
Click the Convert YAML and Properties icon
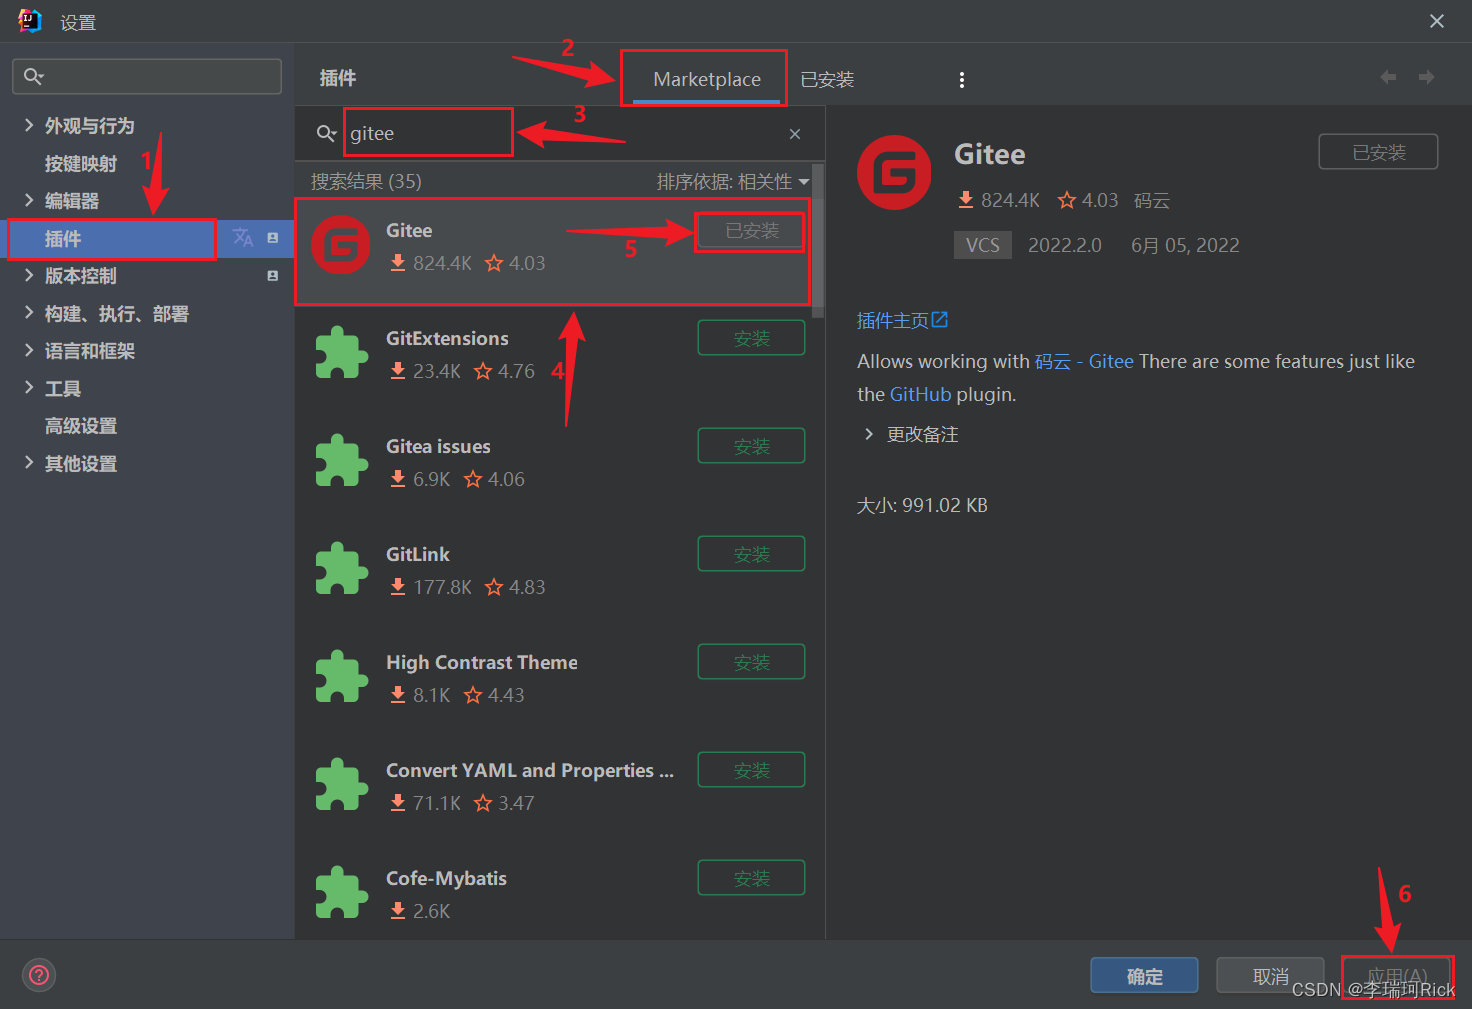[x=341, y=785]
